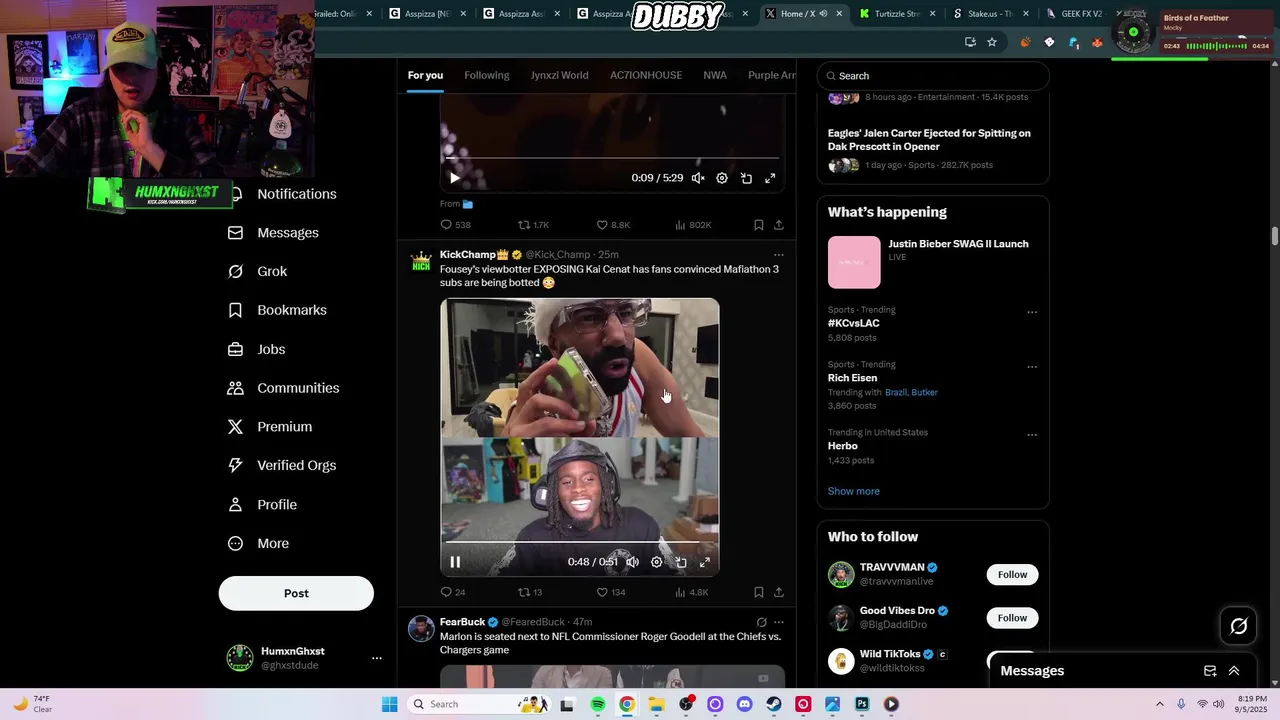1280x720 pixels.
Task: Repost the top post with 1.7K reposts
Action: [533, 225]
